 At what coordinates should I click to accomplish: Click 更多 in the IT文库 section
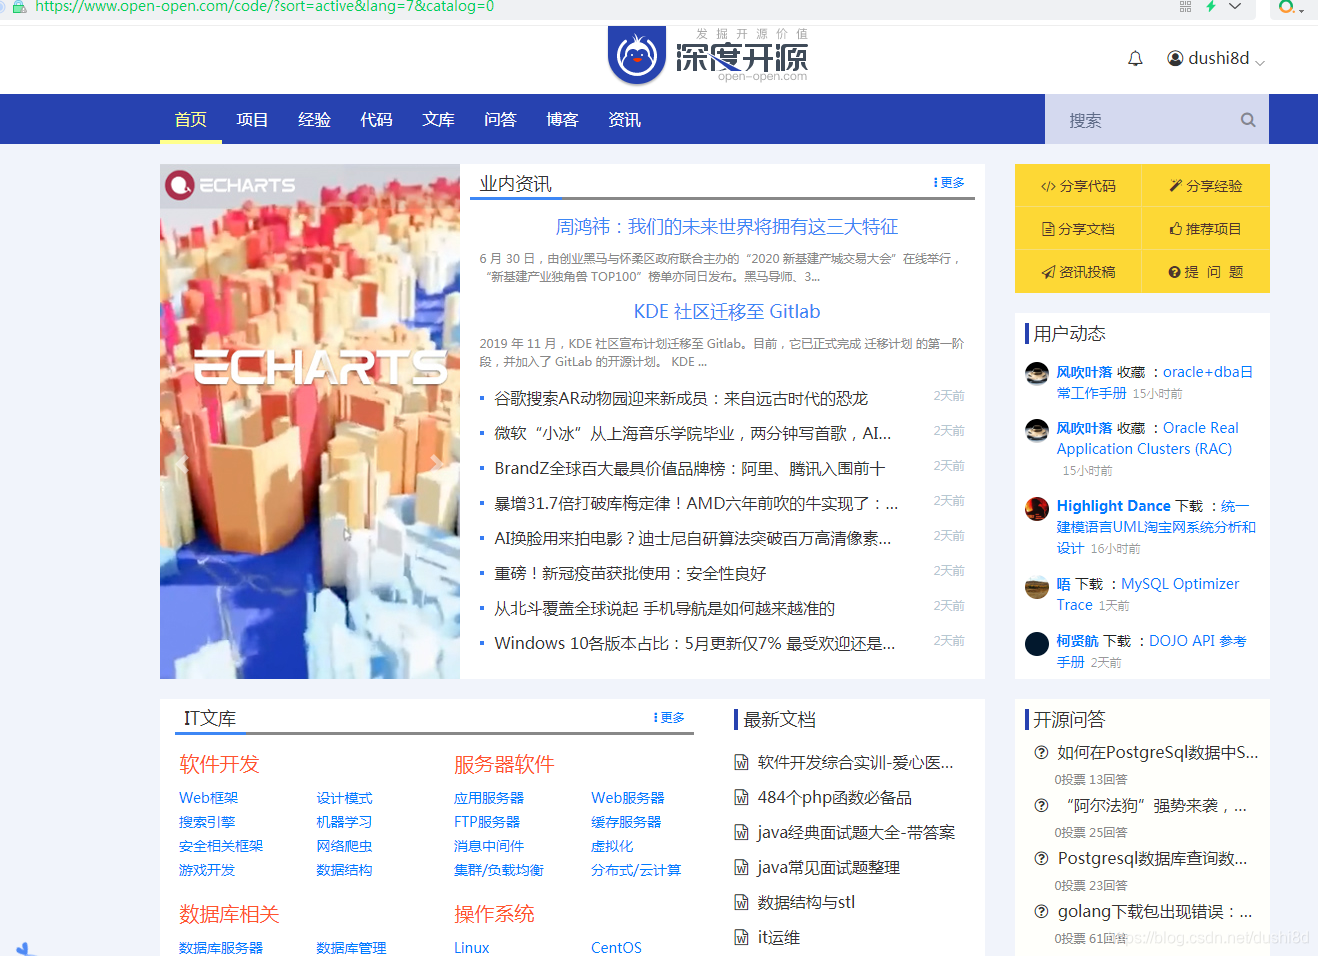[x=669, y=718]
